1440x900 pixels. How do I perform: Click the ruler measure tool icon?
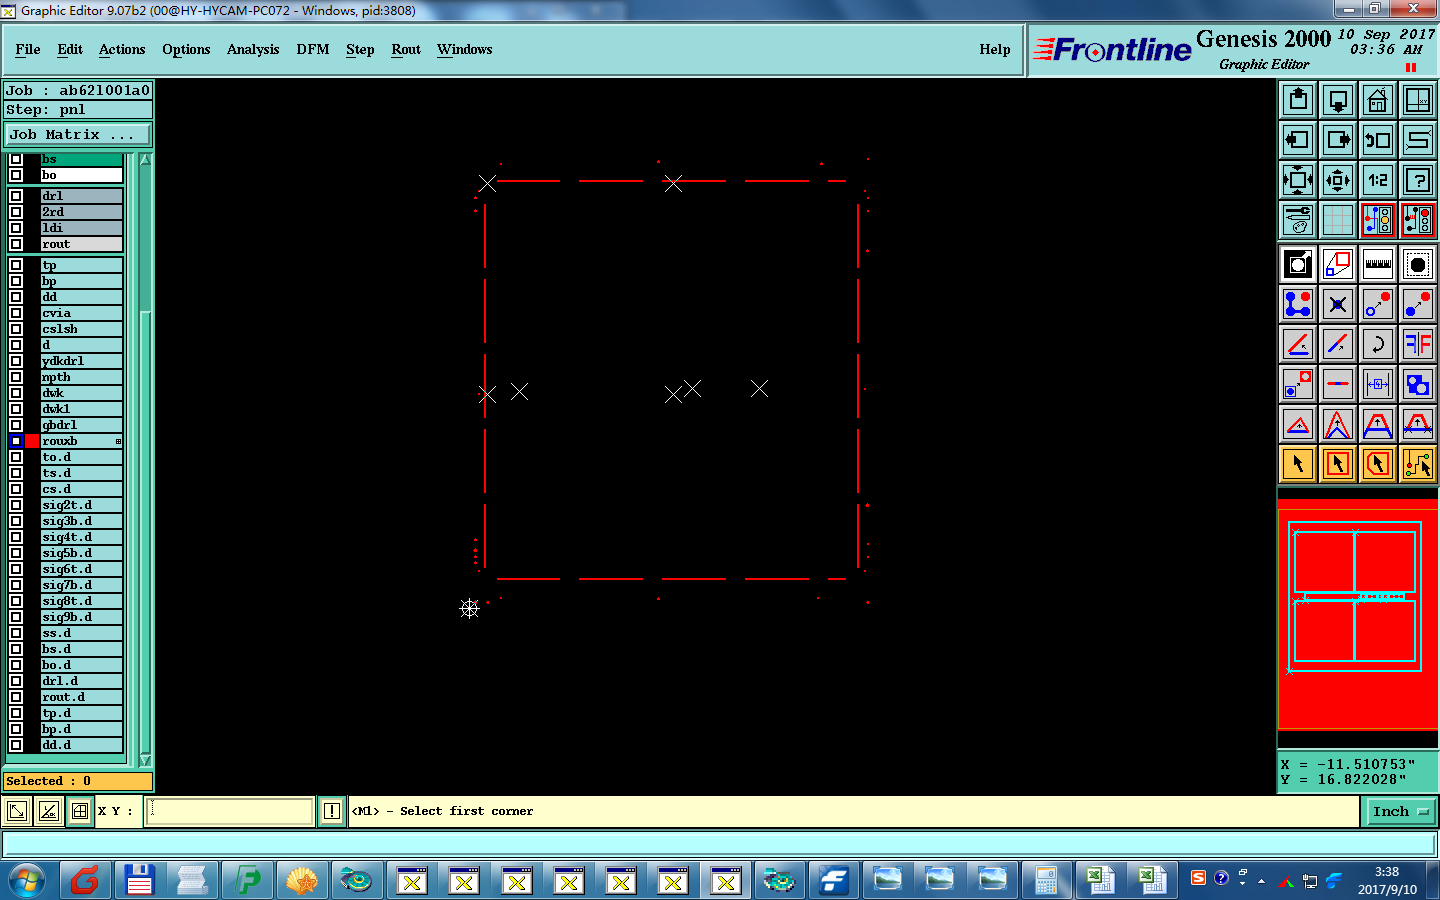(x=1378, y=264)
